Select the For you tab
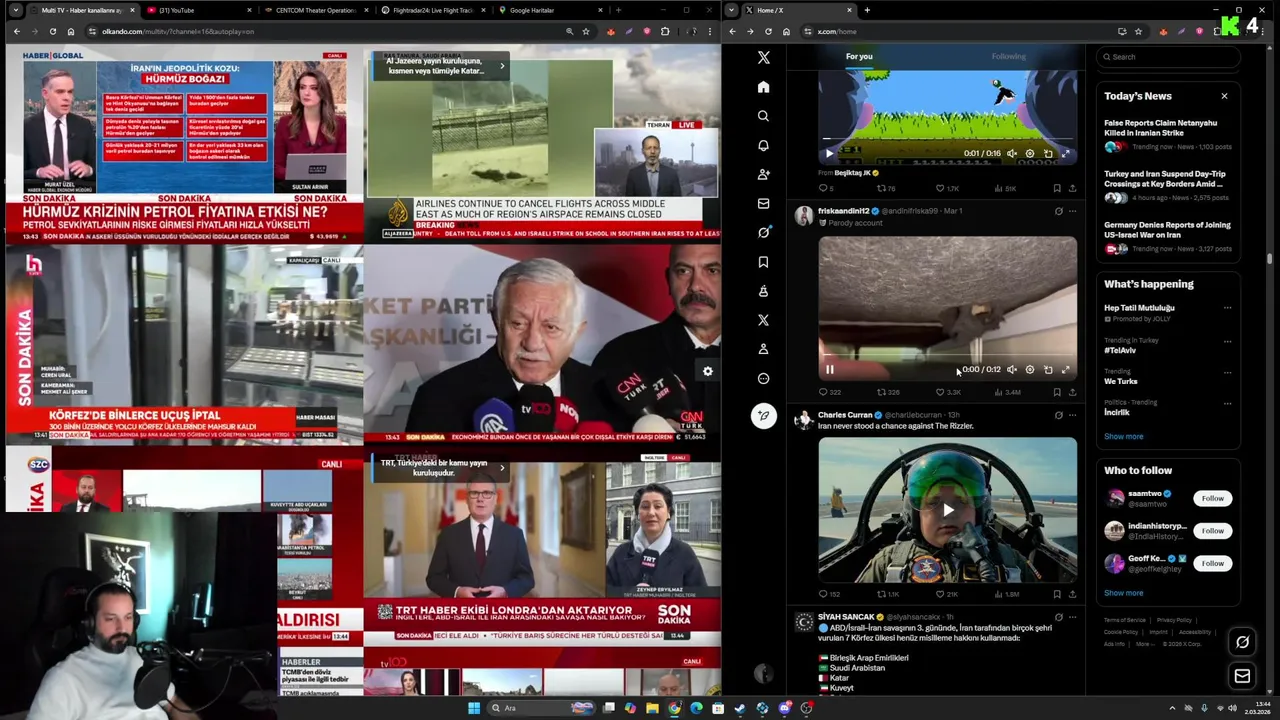Viewport: 1280px width, 720px height. pyautogui.click(x=859, y=56)
